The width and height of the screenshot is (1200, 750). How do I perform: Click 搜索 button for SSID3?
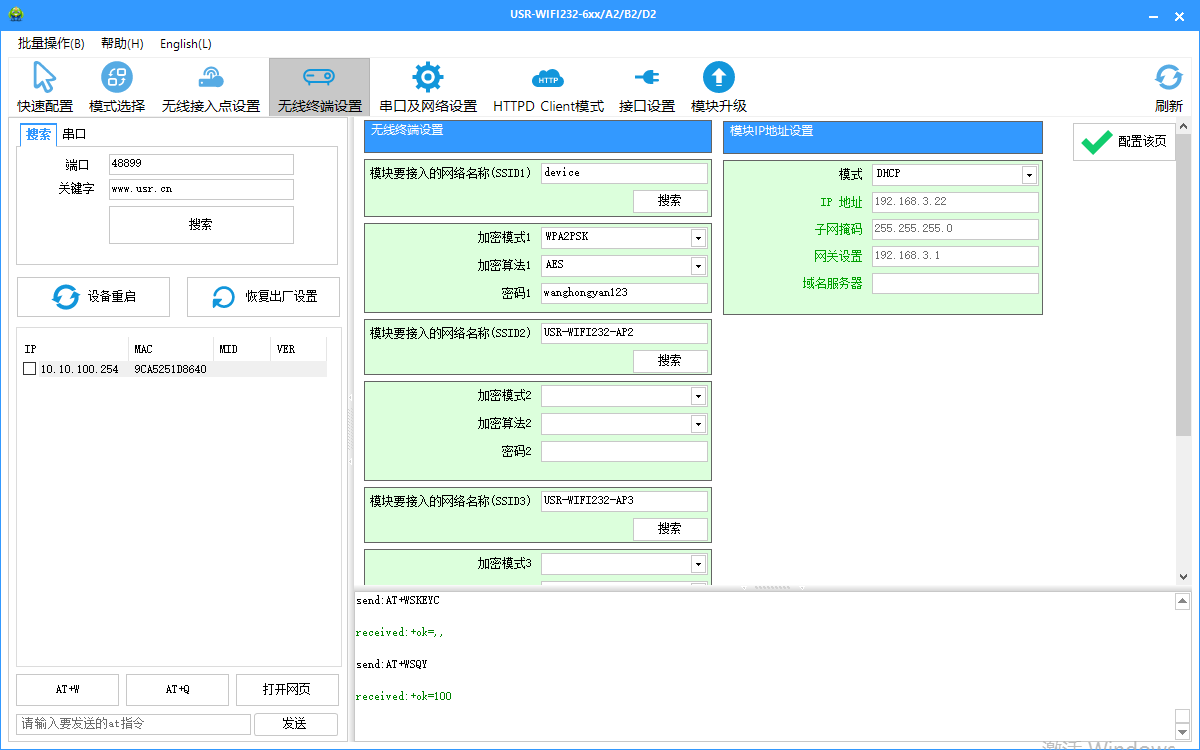coord(670,529)
